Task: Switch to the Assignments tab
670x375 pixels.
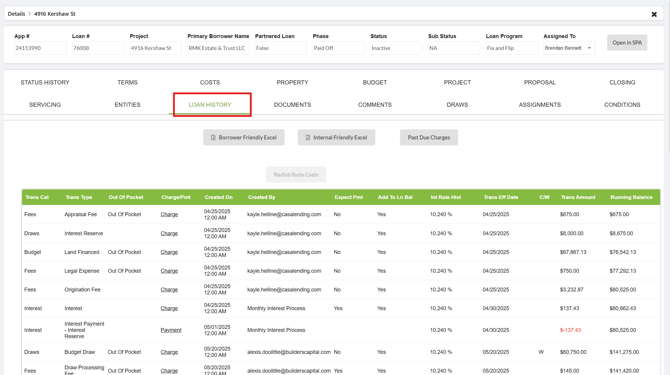Action: [540, 105]
